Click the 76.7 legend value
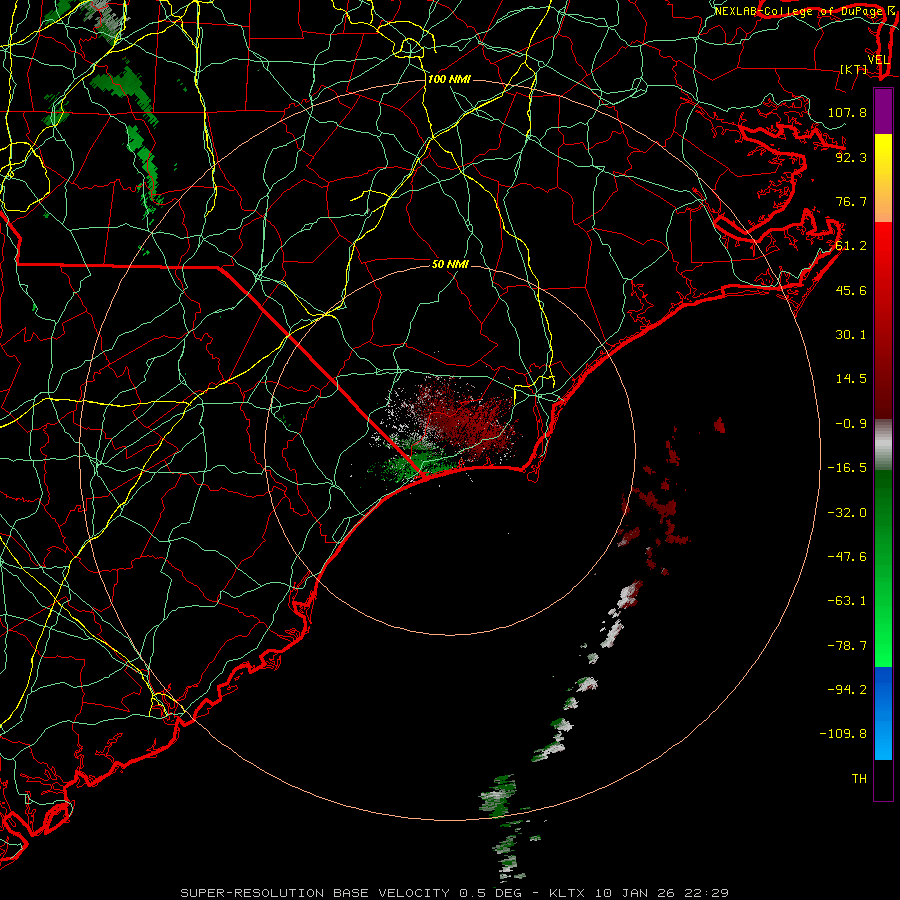Image resolution: width=900 pixels, height=900 pixels. point(851,201)
